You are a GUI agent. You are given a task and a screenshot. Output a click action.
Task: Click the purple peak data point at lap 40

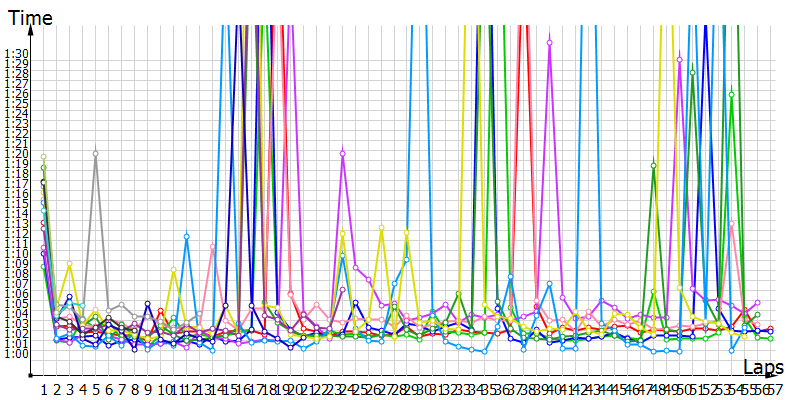tap(550, 42)
